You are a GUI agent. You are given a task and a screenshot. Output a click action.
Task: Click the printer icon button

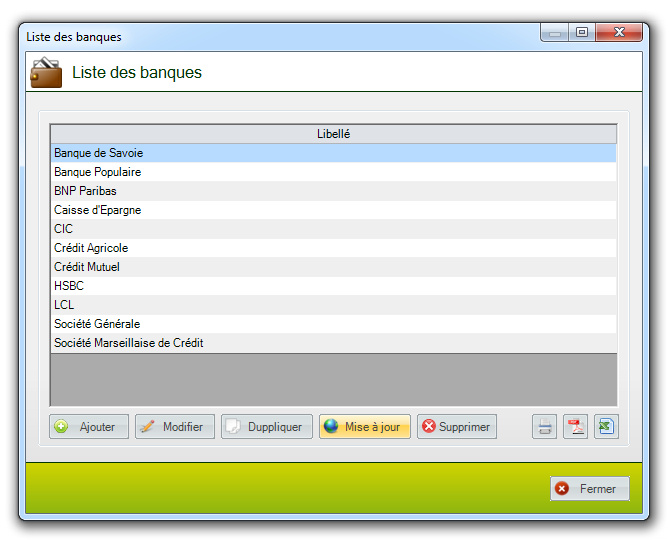pyautogui.click(x=544, y=426)
